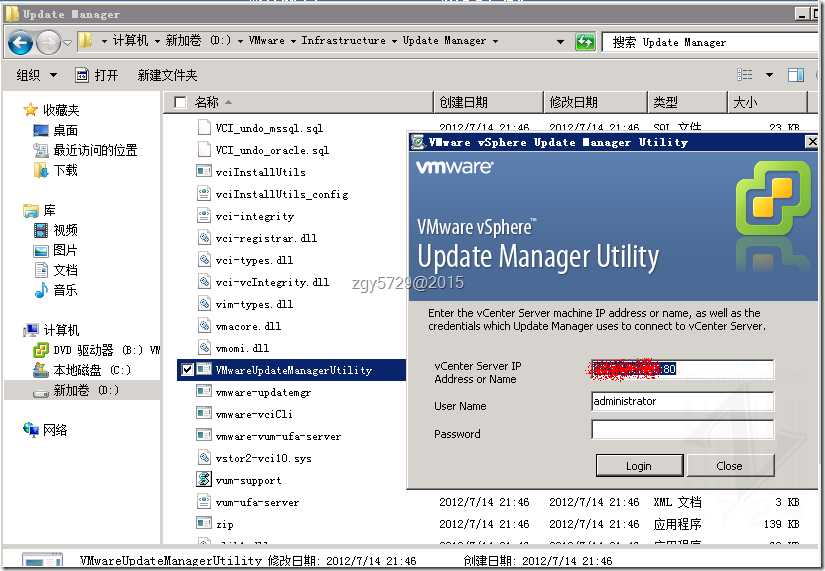Click 计算机 segment in address breadcrumb
The height and width of the screenshot is (571, 825).
[x=130, y=41]
